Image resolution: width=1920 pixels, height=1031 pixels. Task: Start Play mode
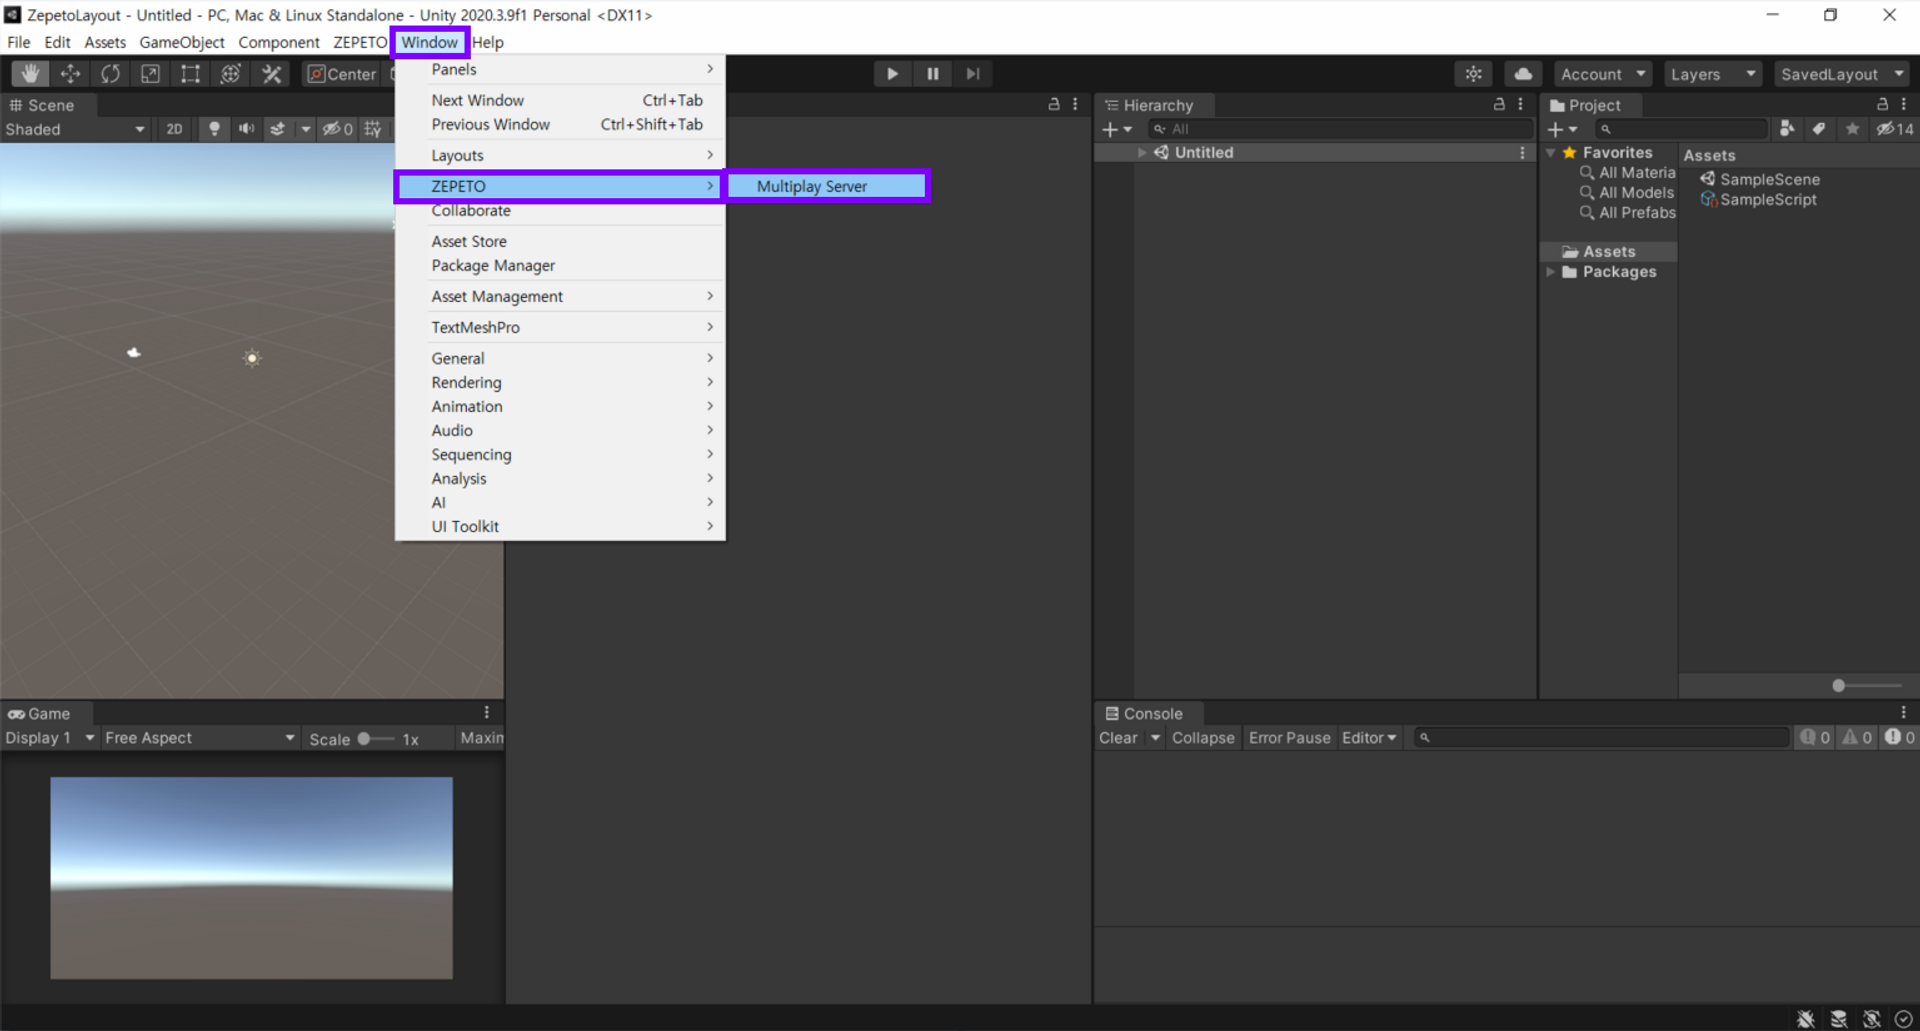tap(892, 74)
